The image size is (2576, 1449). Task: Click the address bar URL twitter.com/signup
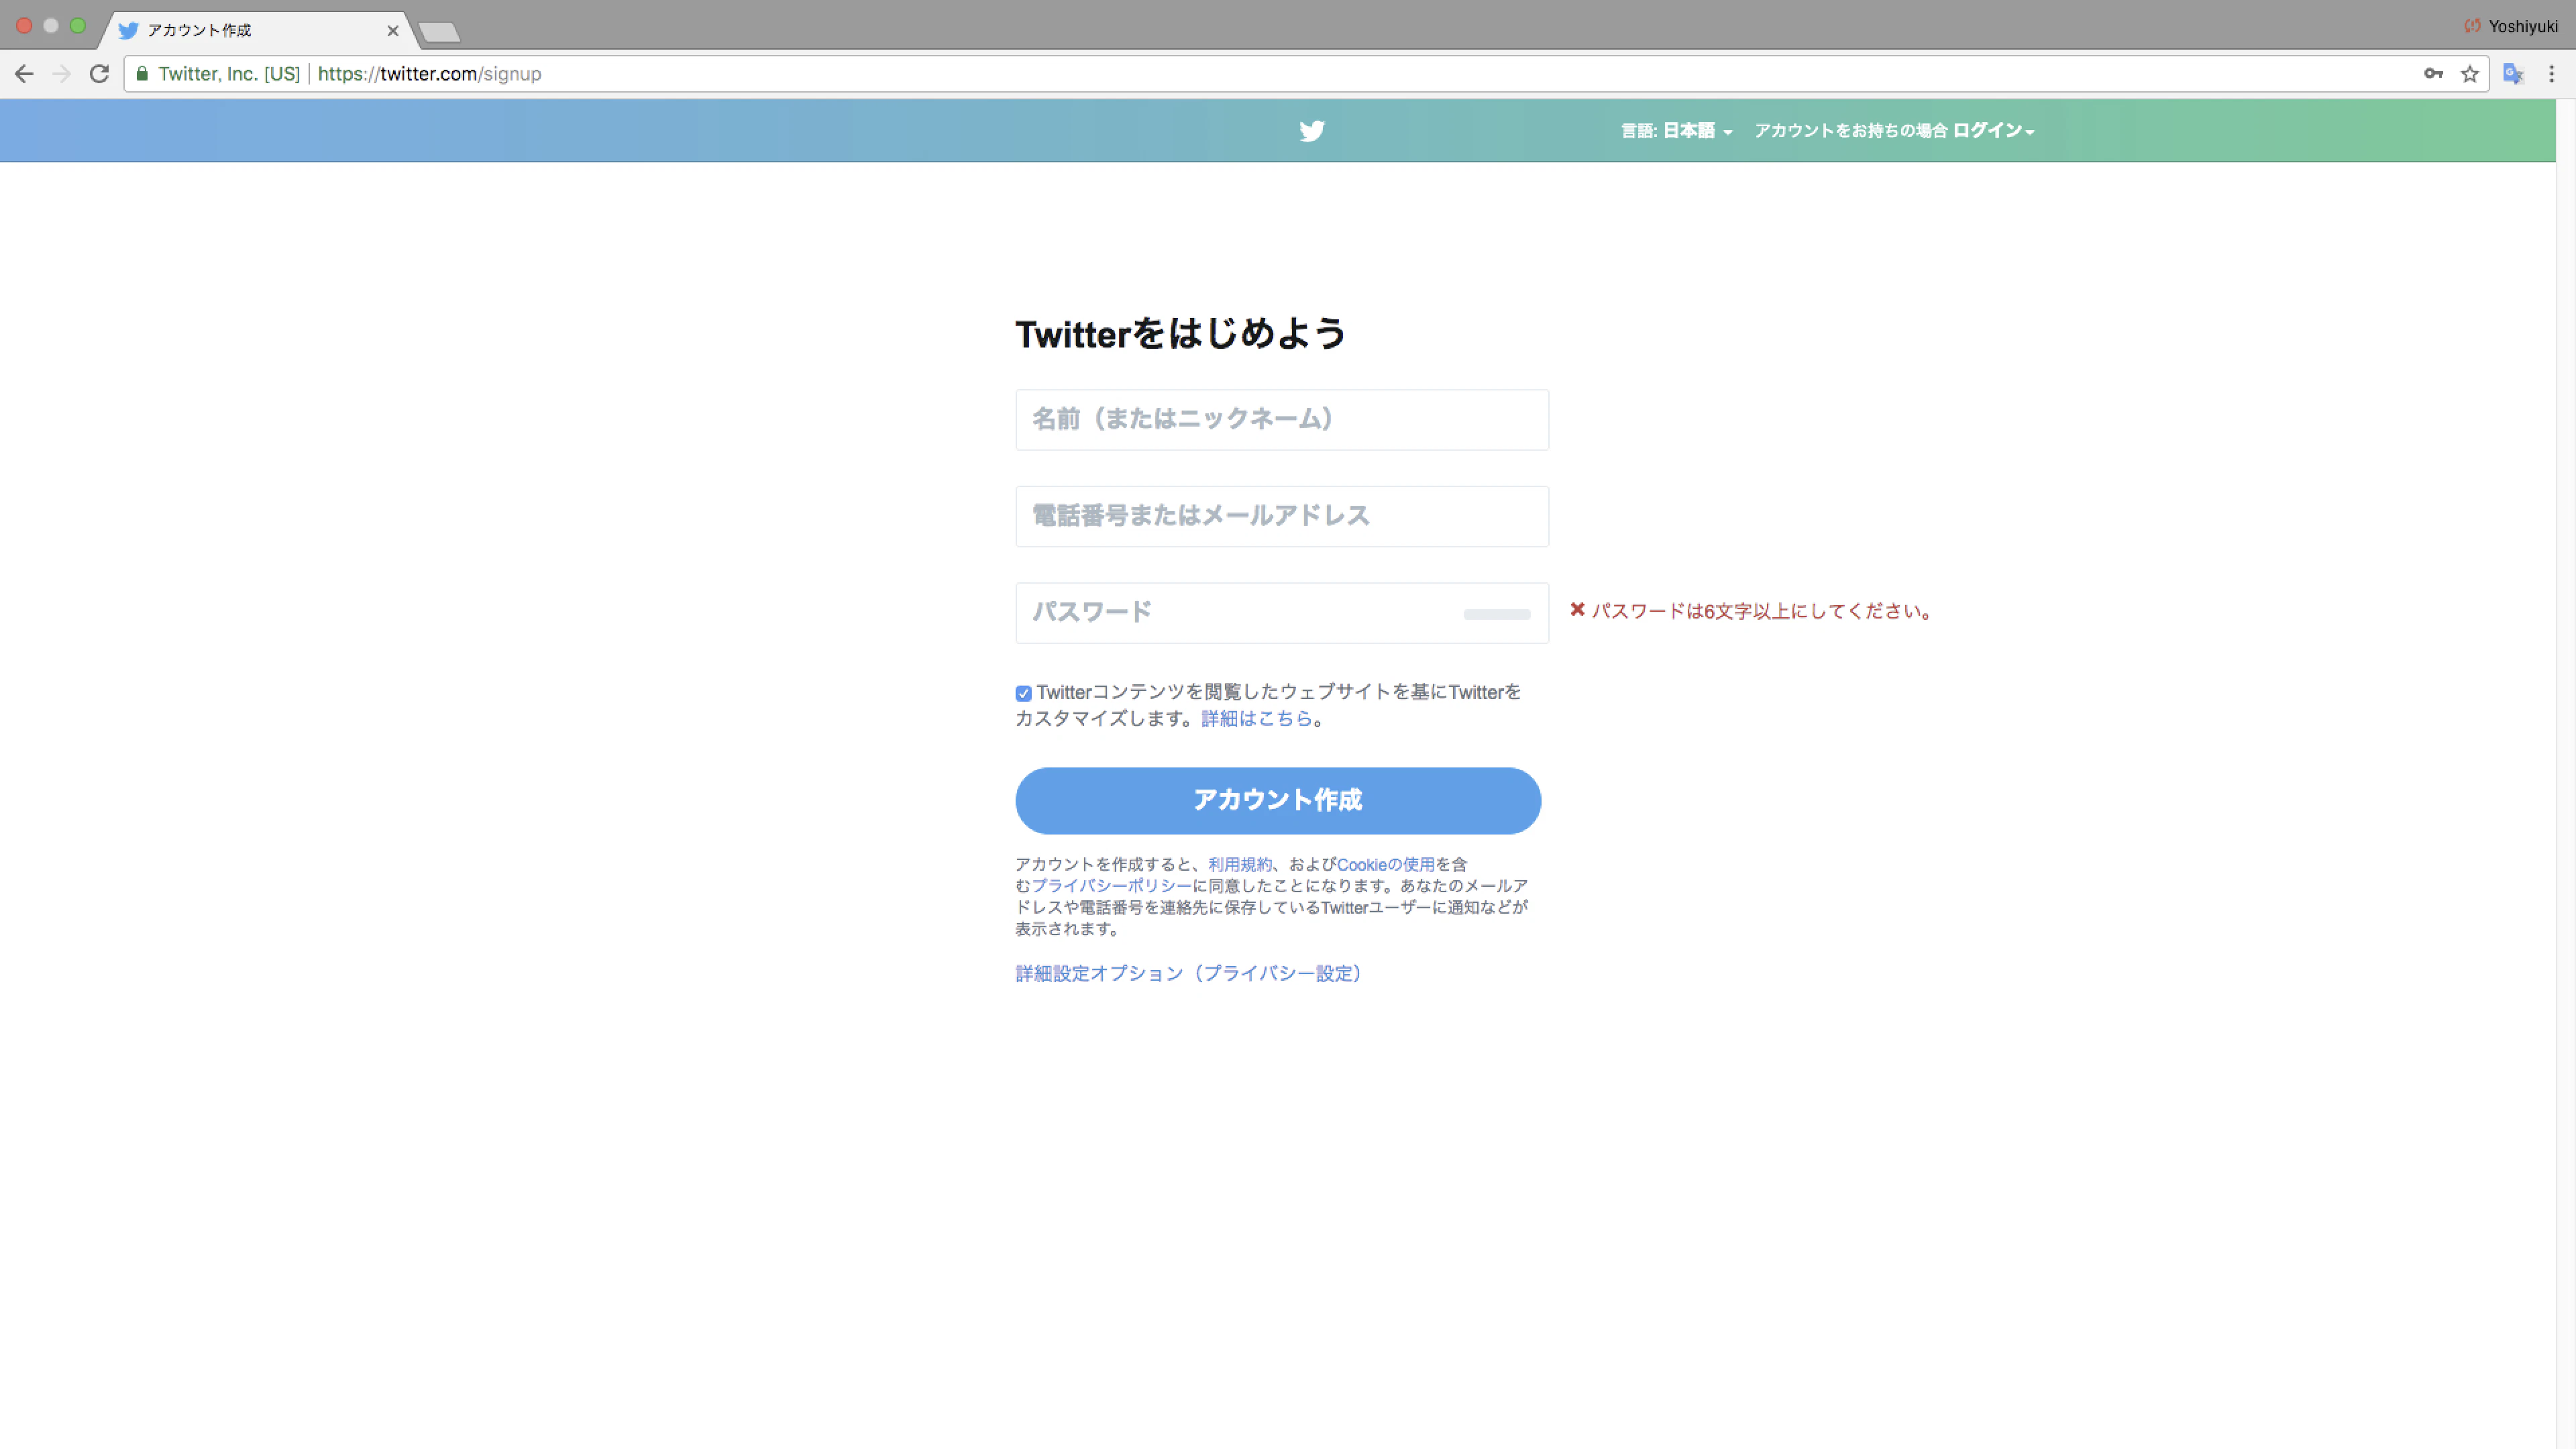(429, 74)
